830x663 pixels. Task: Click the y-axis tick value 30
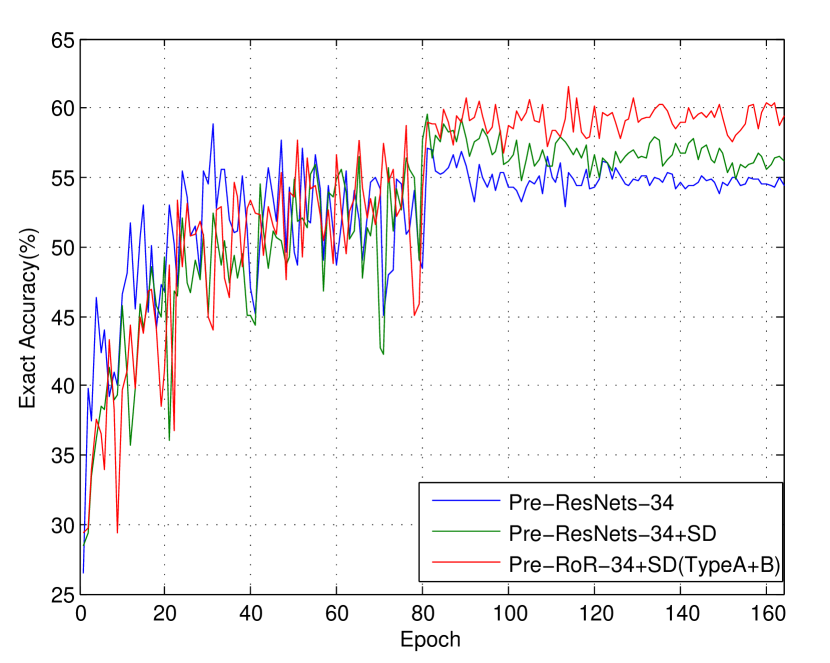coord(62,525)
